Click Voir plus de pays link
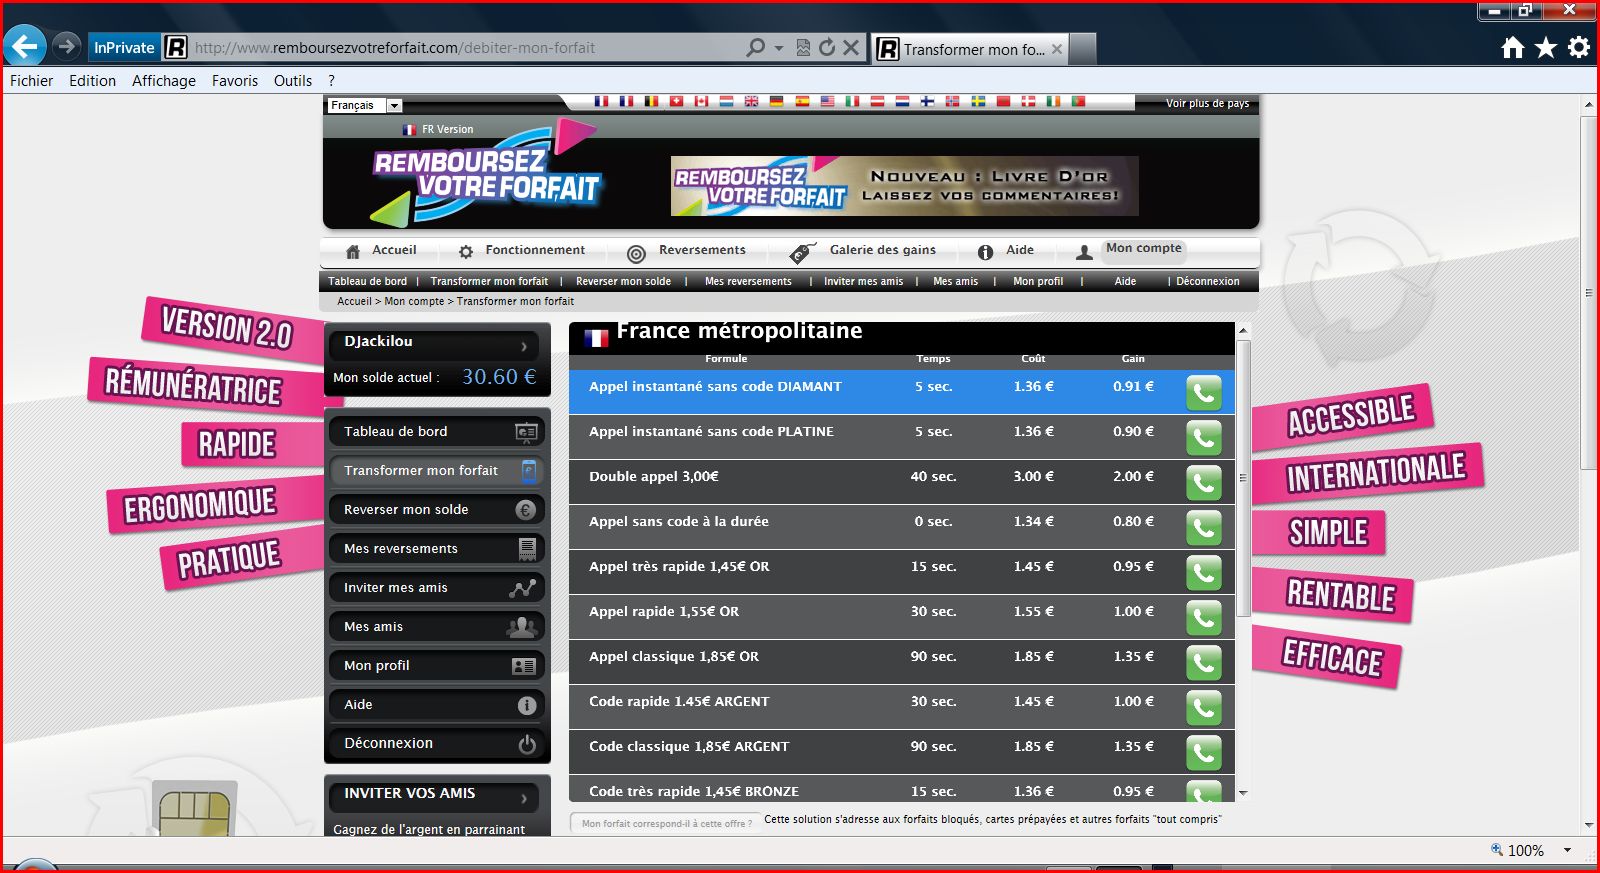 coord(1207,103)
